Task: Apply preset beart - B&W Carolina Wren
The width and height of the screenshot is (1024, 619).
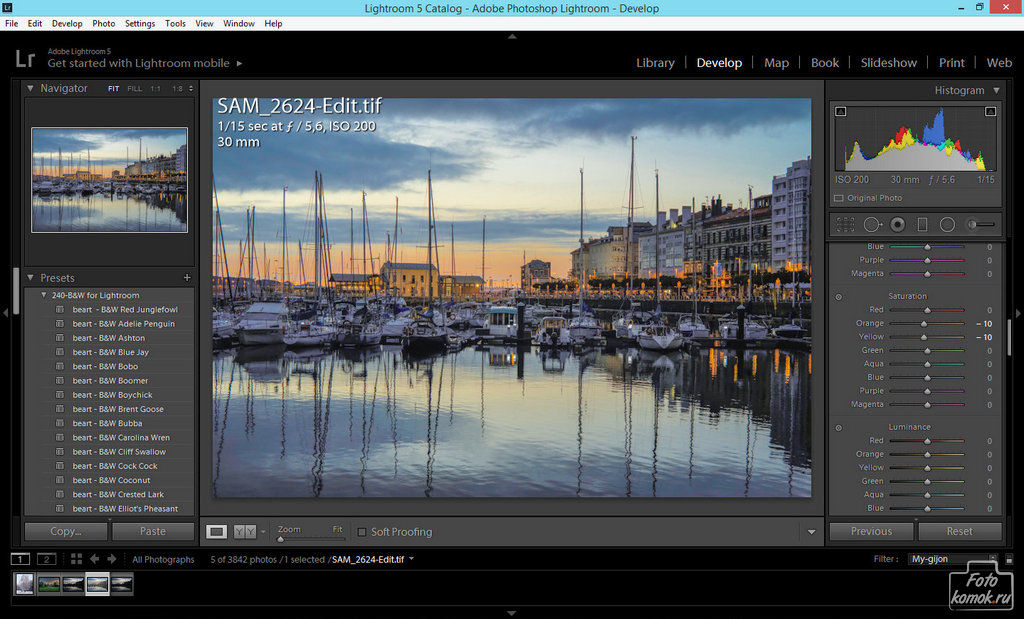Action: 121,438
